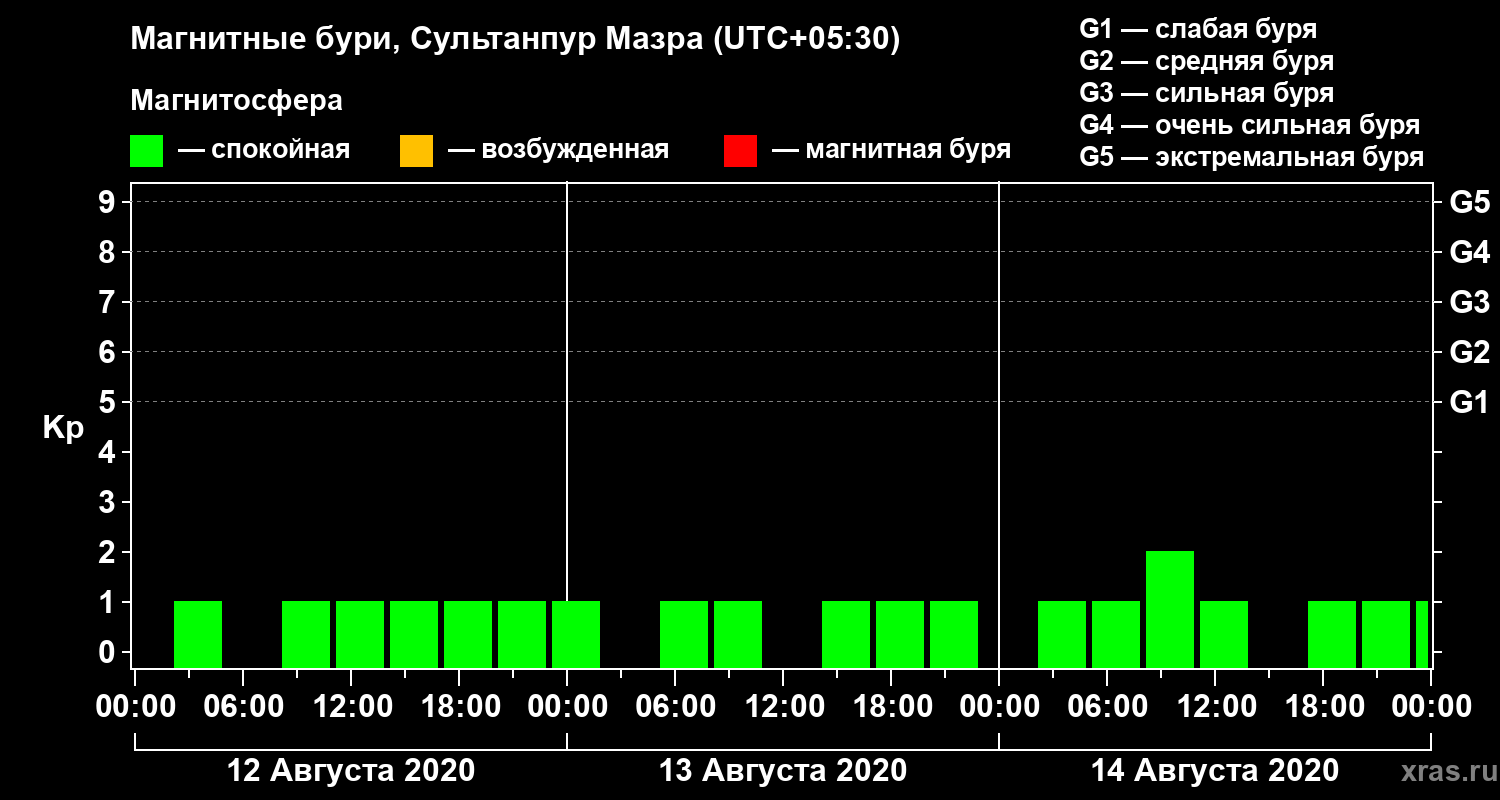Click the right-axis 'G5' label
1500x800 pixels.
point(1469,202)
